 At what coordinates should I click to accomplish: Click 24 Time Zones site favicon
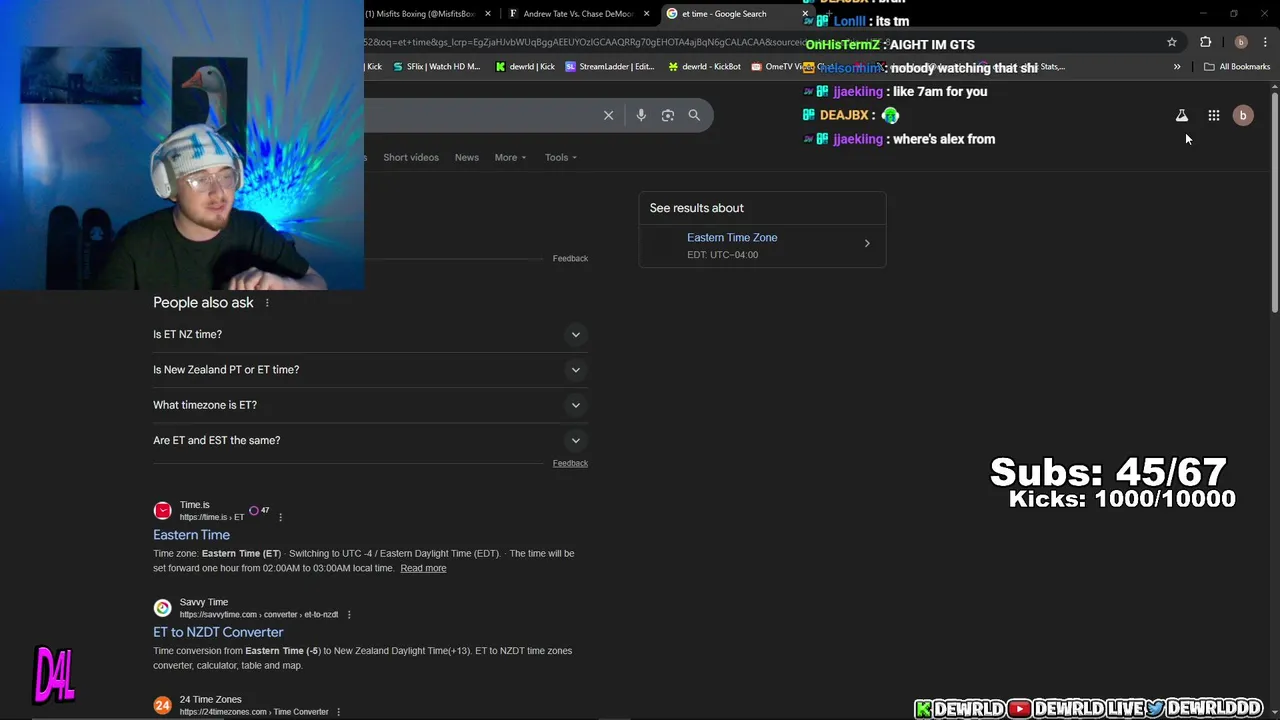coord(162,705)
